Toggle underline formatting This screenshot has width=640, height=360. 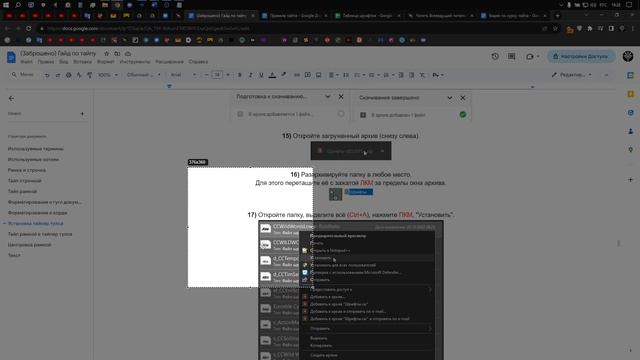pos(261,75)
